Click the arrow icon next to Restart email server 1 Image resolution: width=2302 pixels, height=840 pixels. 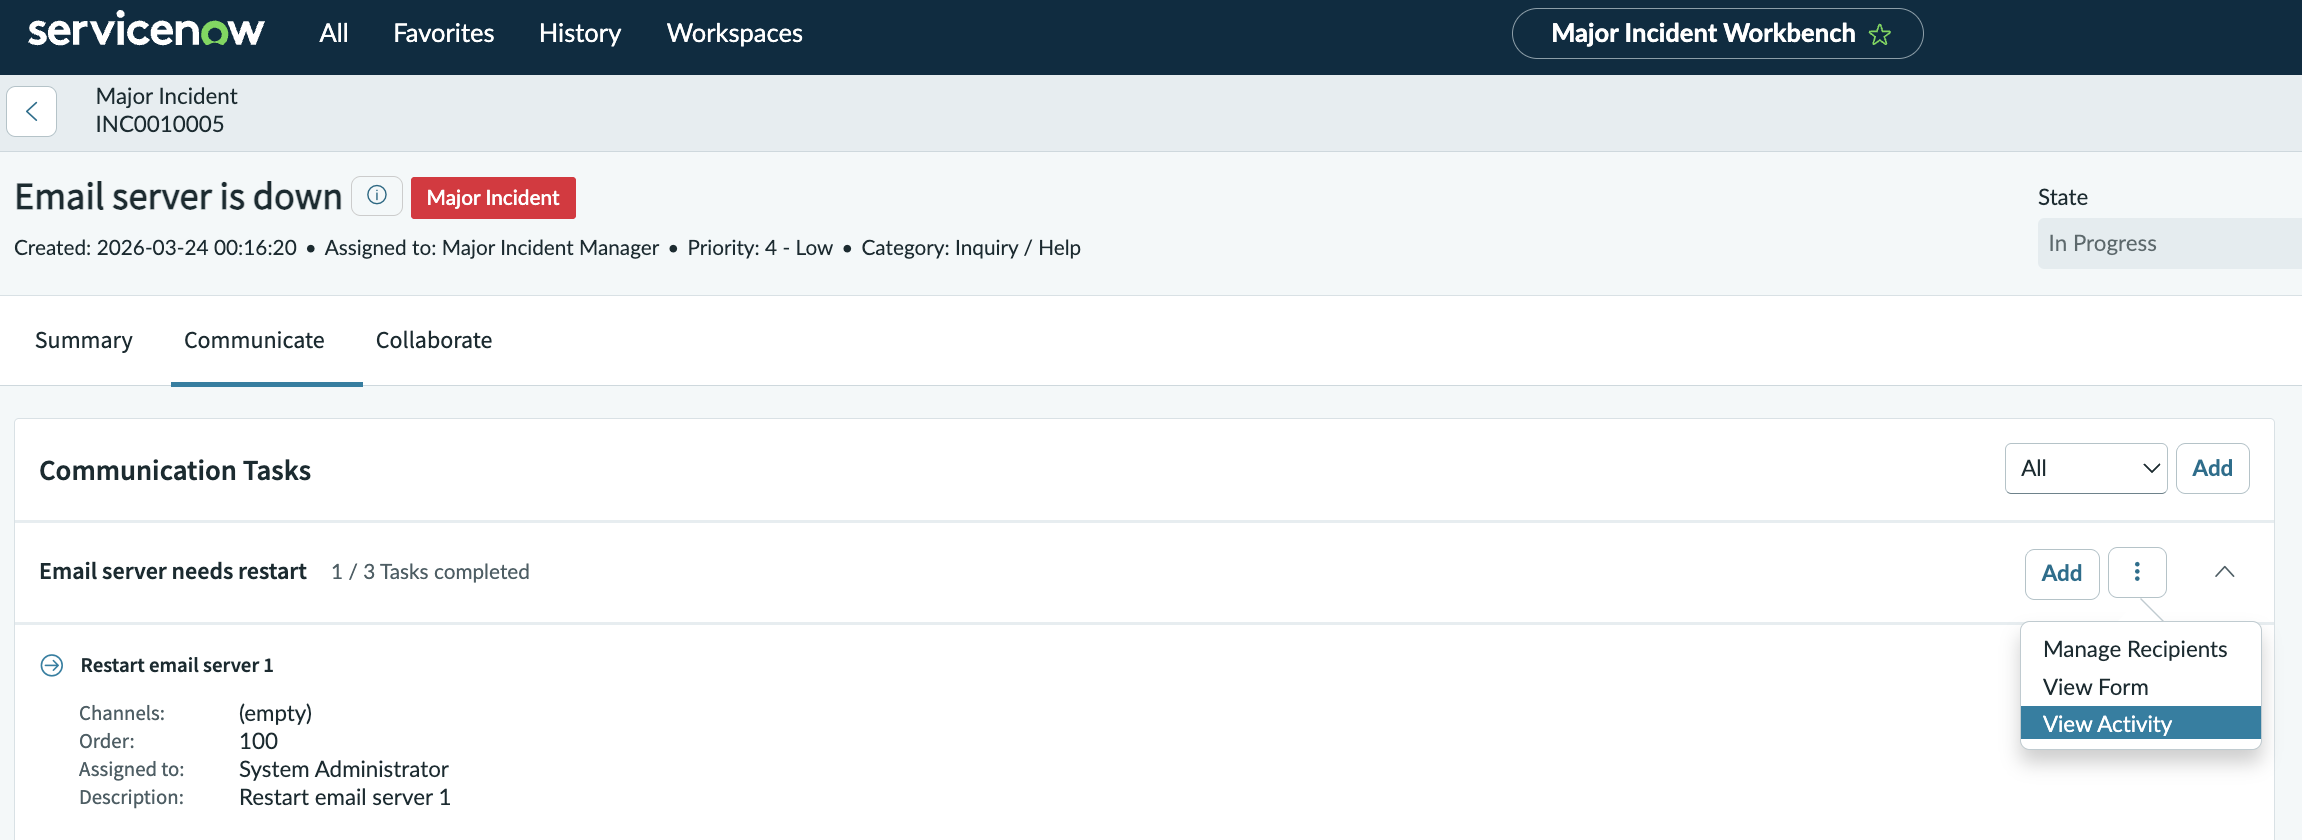[52, 665]
